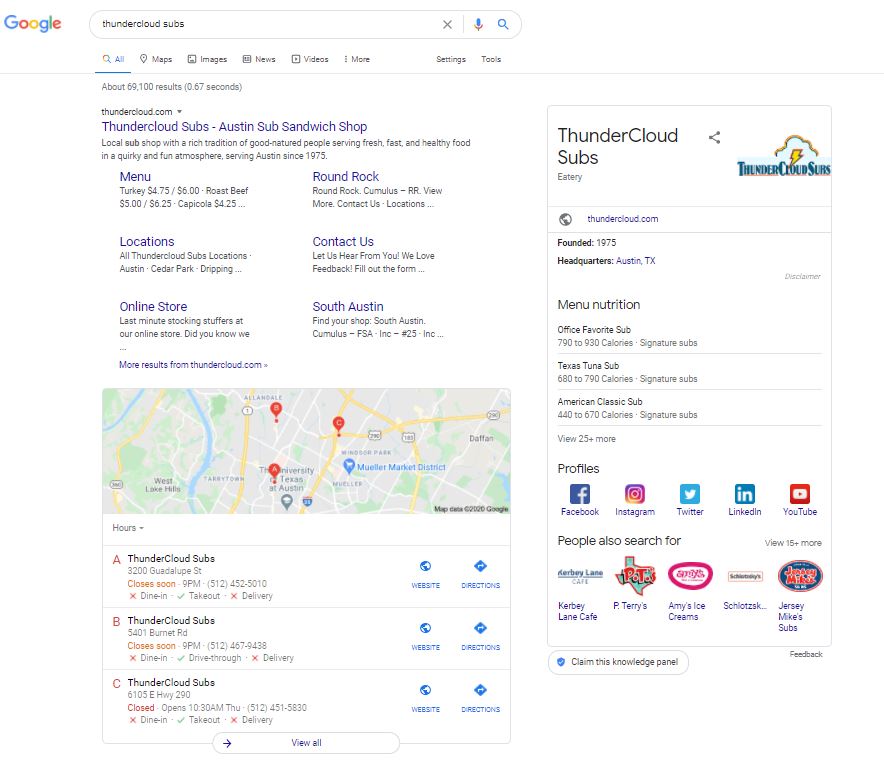The image size is (884, 761).
Task: Share the ThunderCloud Subs knowledge panel
Action: (714, 137)
